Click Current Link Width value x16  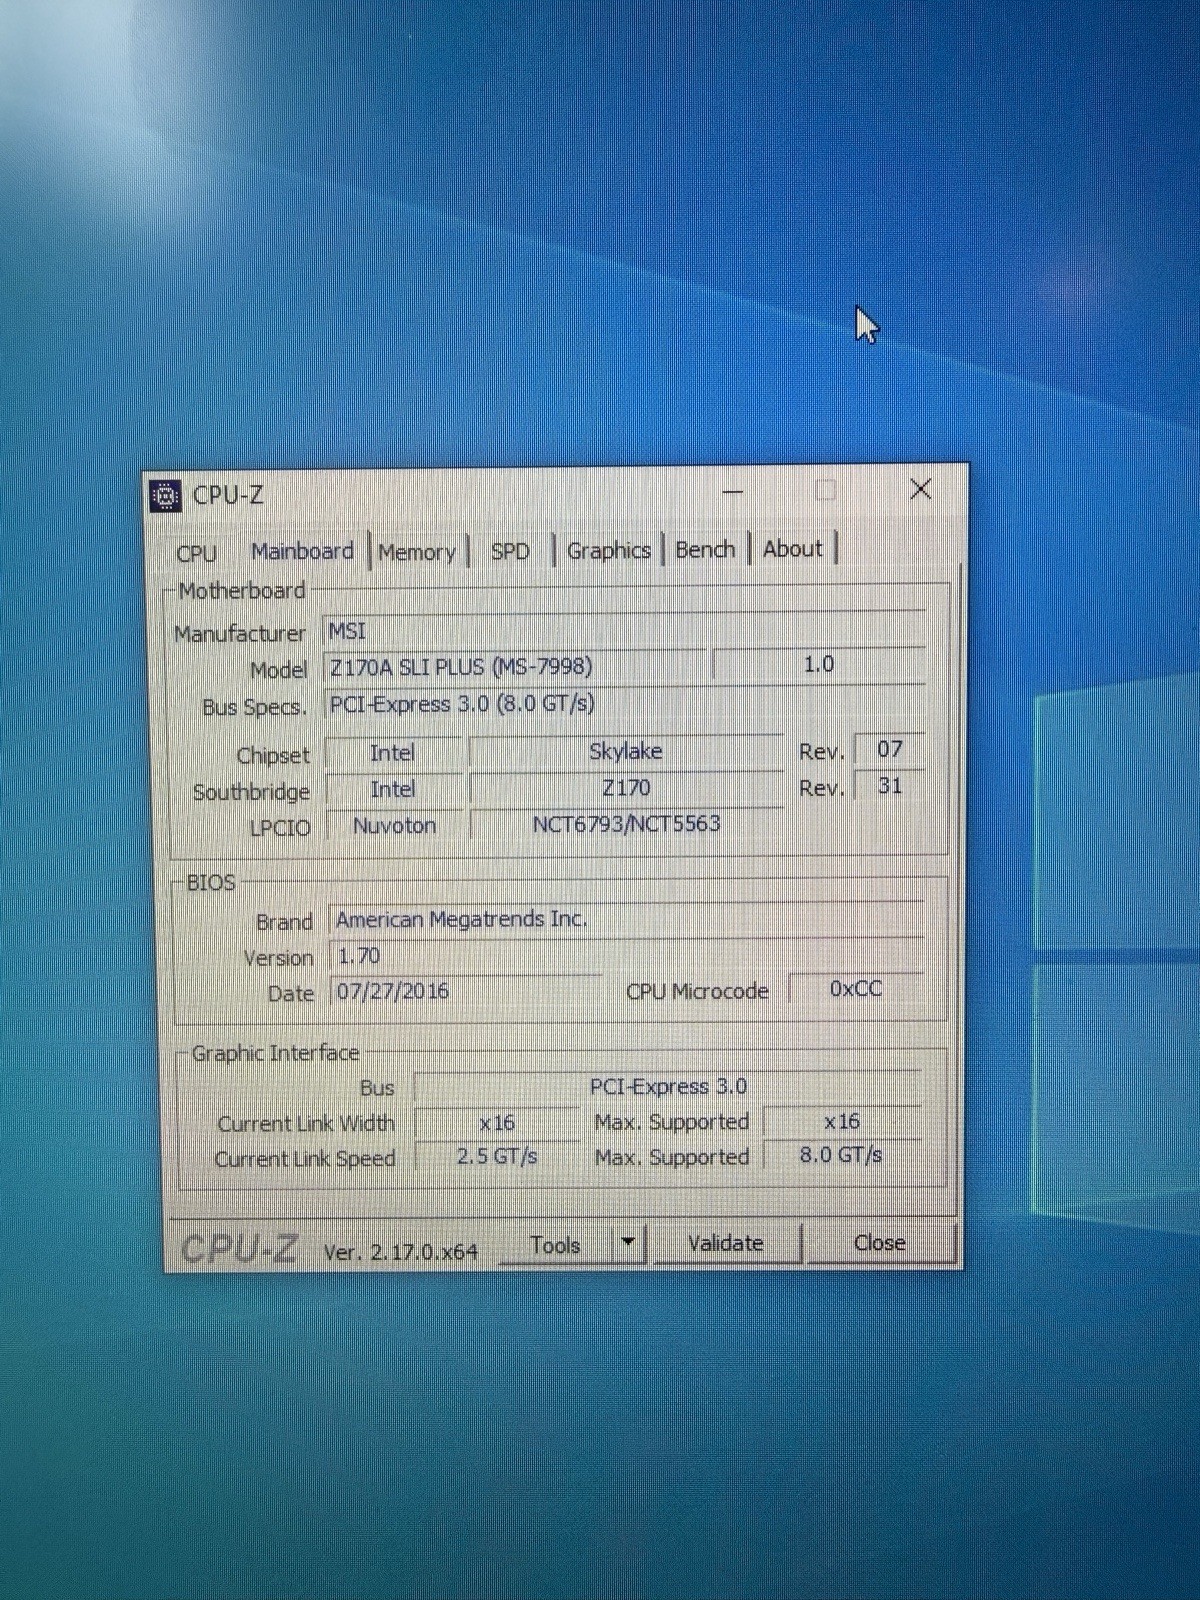[x=497, y=1122]
